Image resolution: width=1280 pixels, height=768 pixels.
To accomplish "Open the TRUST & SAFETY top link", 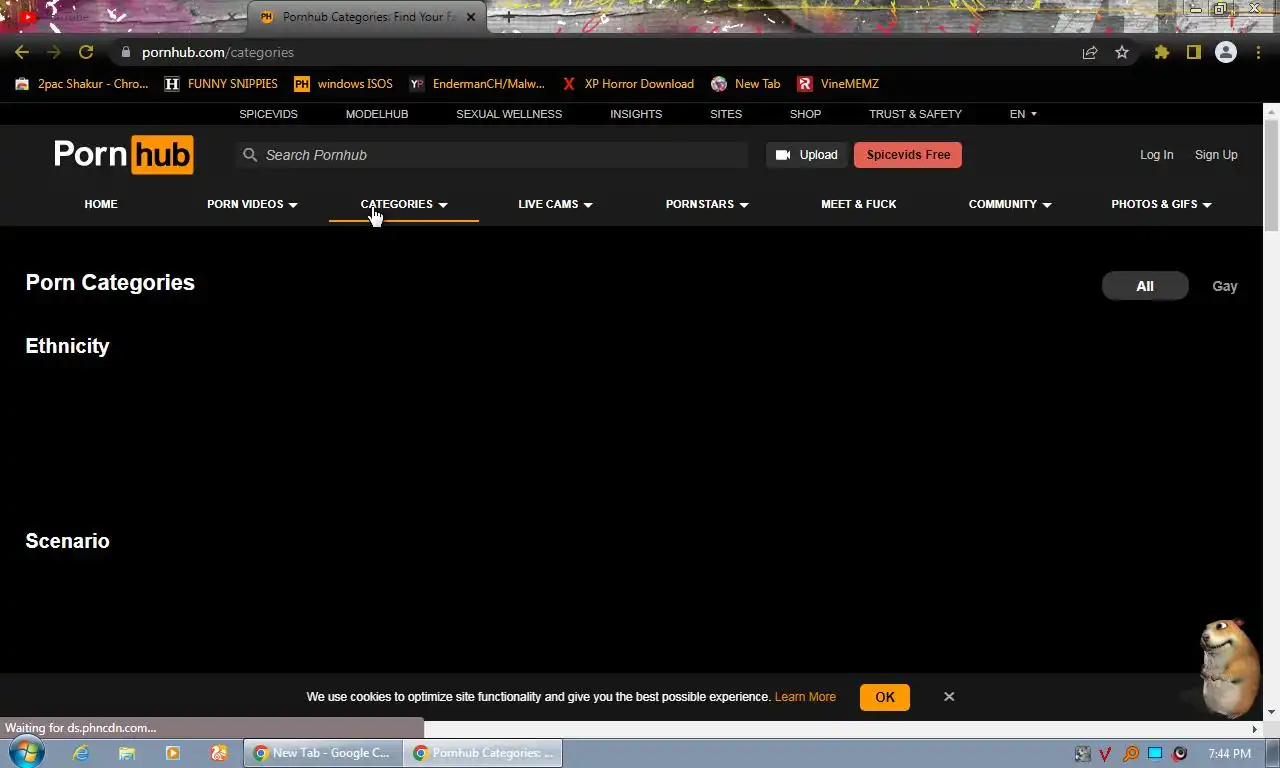I will click(x=915, y=114).
